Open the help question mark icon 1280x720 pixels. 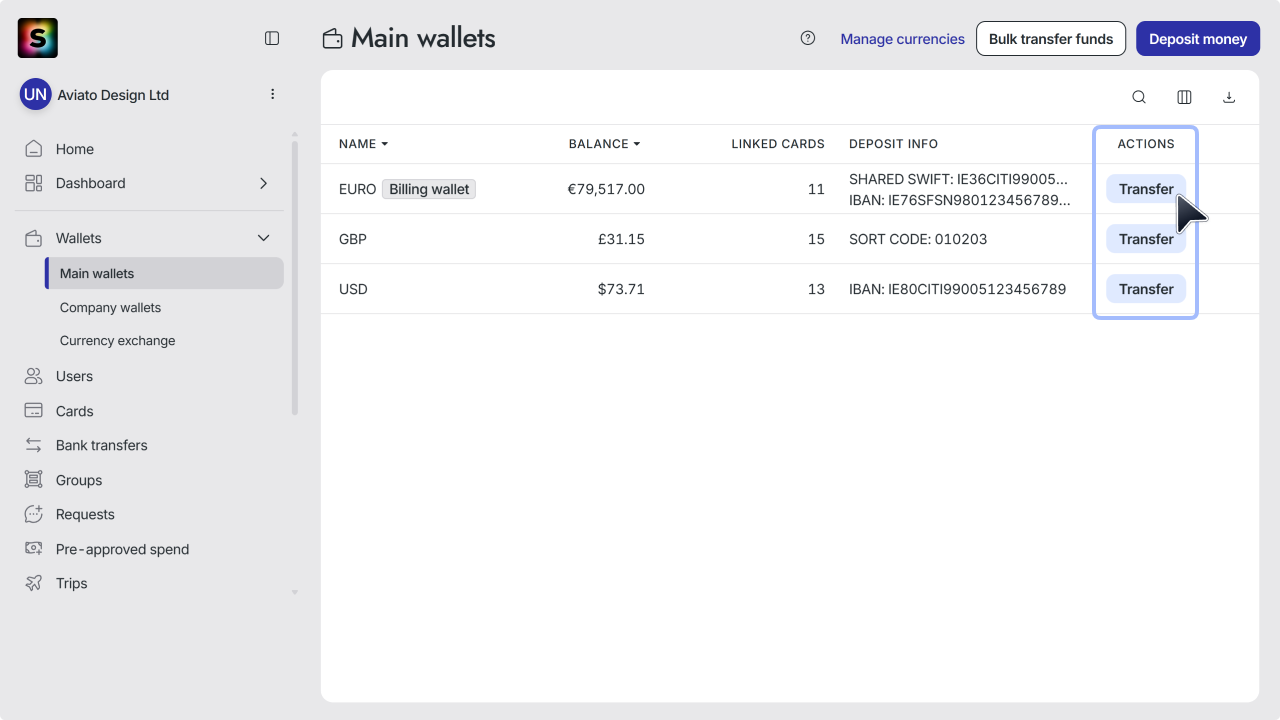pos(808,38)
